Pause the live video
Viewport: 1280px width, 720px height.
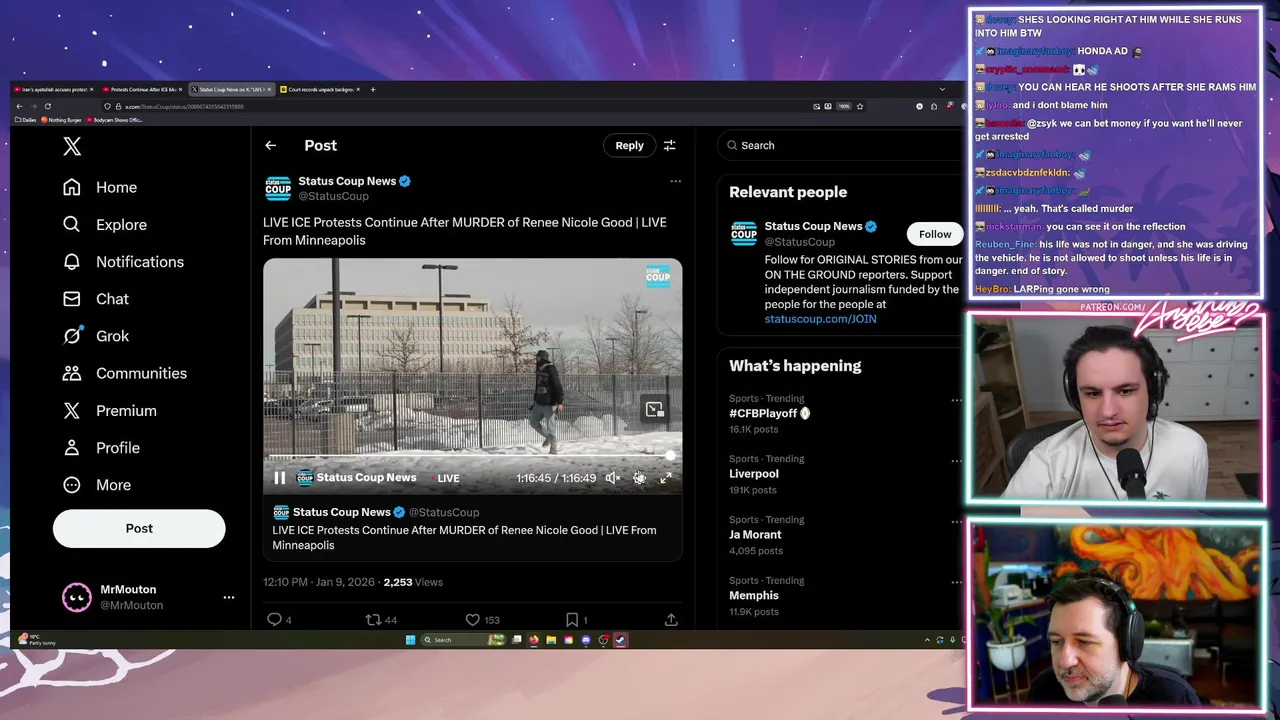[280, 478]
